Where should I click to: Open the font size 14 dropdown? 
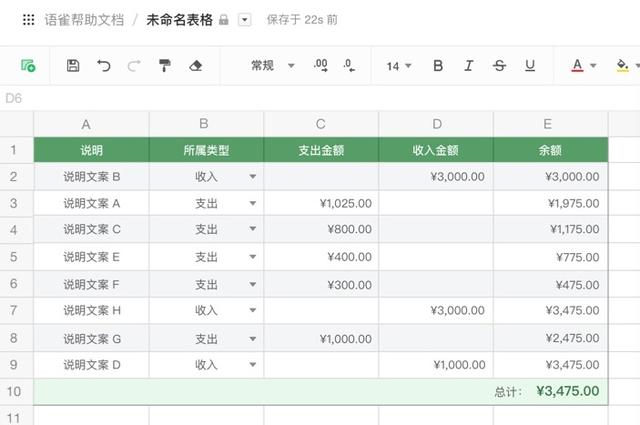[x=399, y=66]
